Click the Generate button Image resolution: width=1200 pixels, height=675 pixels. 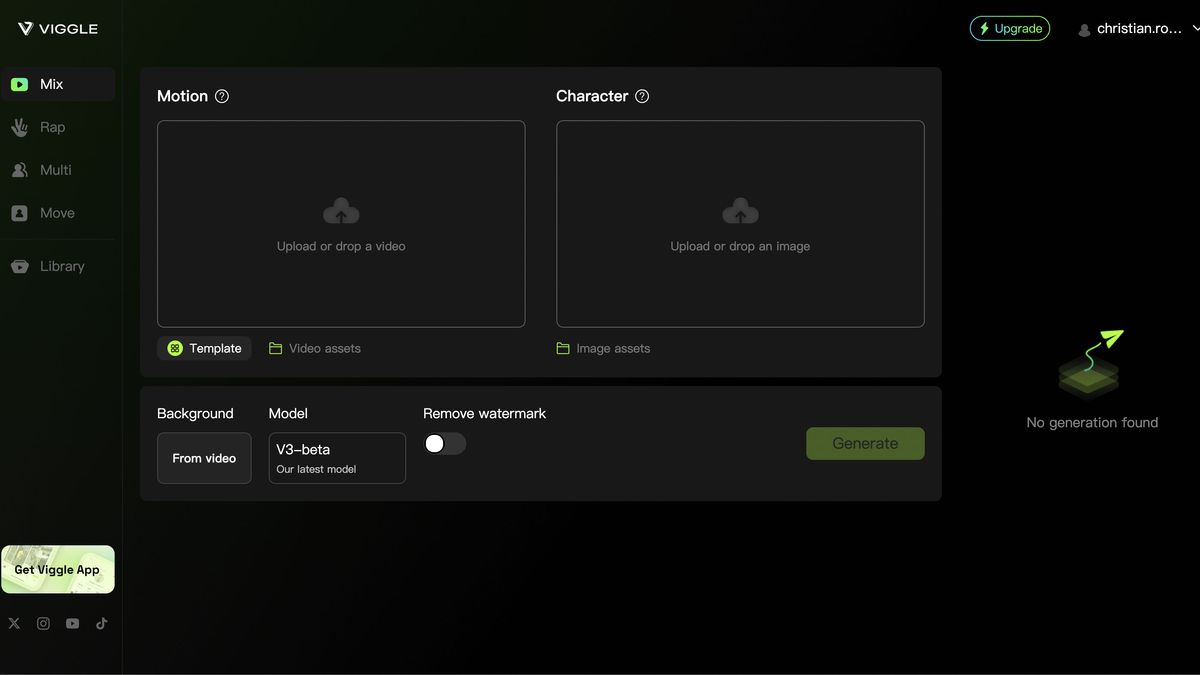point(865,443)
